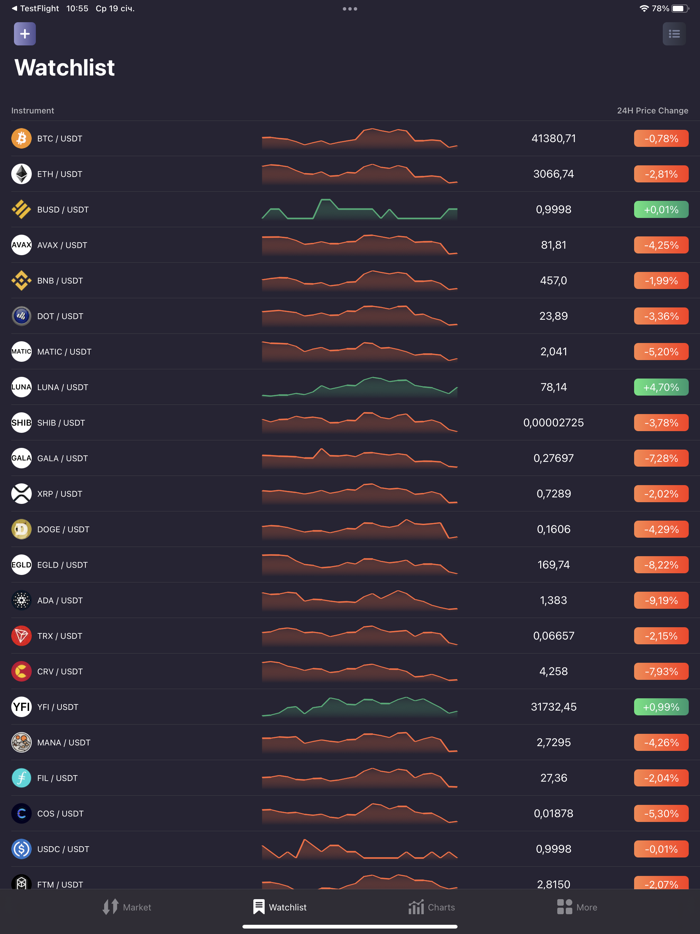700x934 pixels.
Task: Tap the XRP coin icon
Action: pos(21,494)
